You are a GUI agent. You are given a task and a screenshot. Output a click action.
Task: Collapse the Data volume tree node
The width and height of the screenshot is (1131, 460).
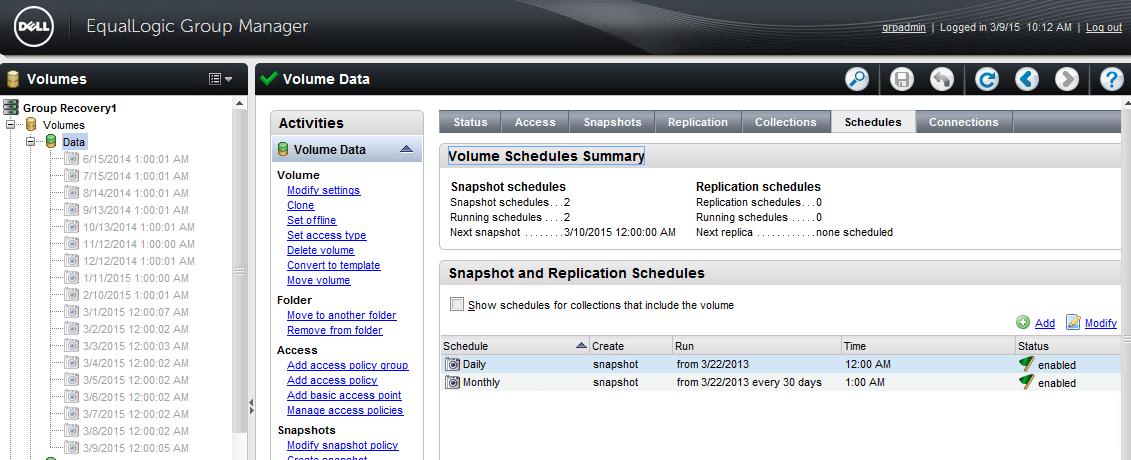[30, 141]
